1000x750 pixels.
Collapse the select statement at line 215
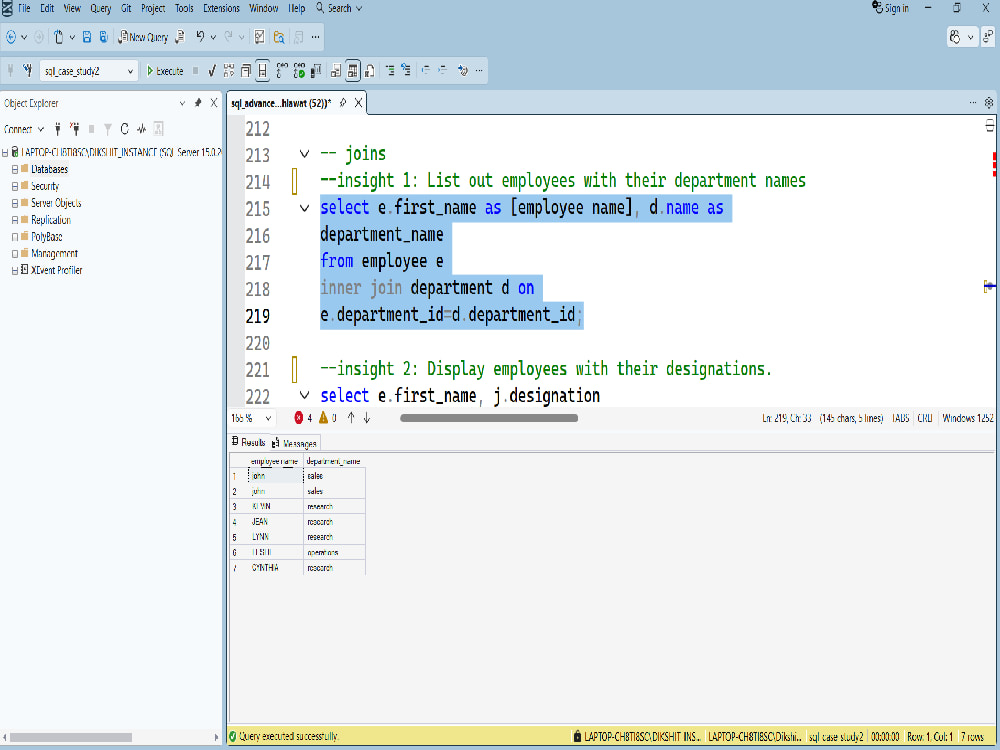tap(304, 207)
